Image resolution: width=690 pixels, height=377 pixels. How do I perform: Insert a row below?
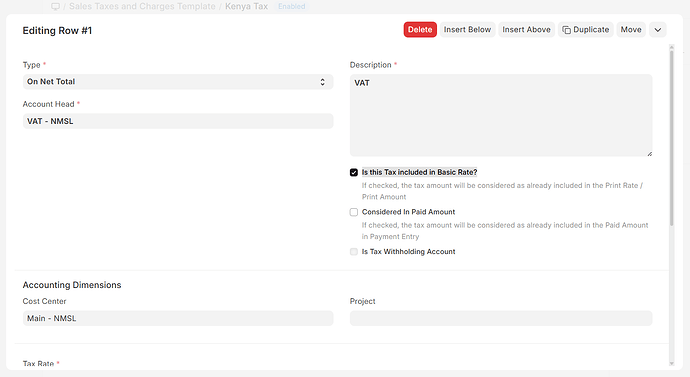pyautogui.click(x=467, y=29)
